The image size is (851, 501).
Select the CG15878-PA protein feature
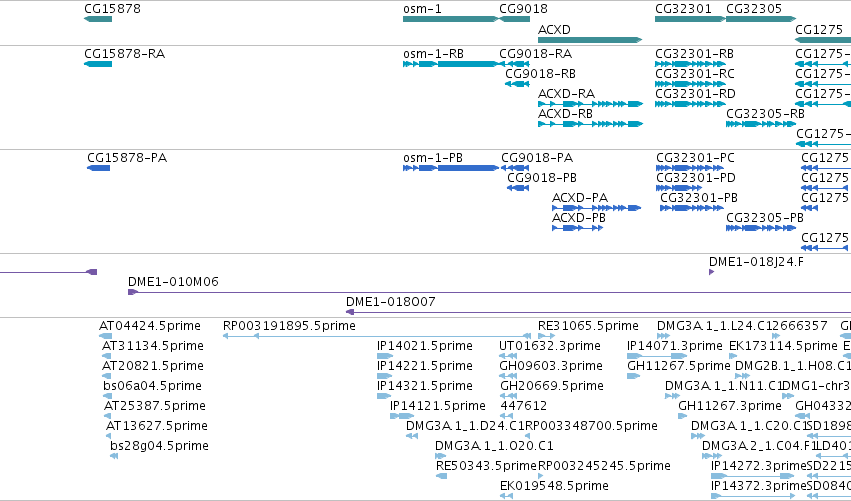(98, 168)
